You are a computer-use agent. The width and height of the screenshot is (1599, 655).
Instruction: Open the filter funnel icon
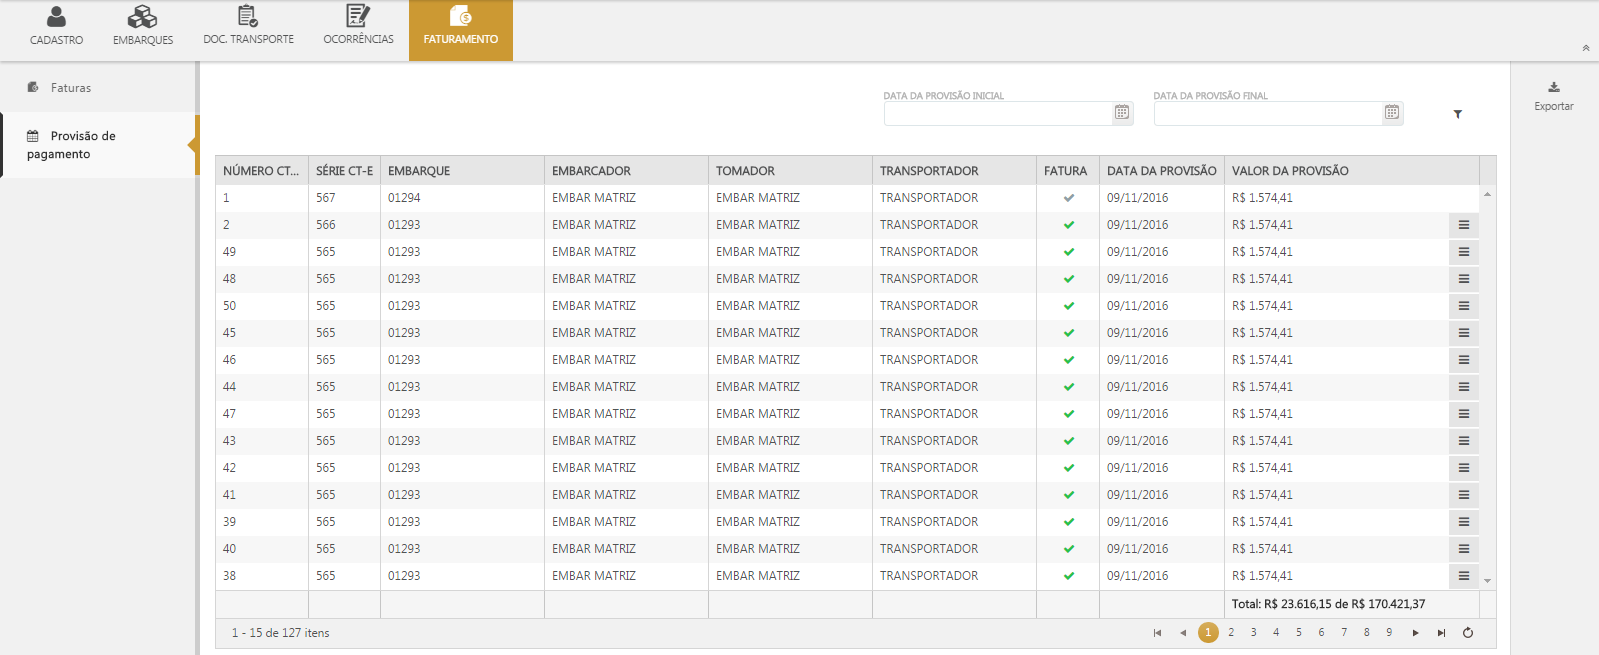tap(1457, 114)
